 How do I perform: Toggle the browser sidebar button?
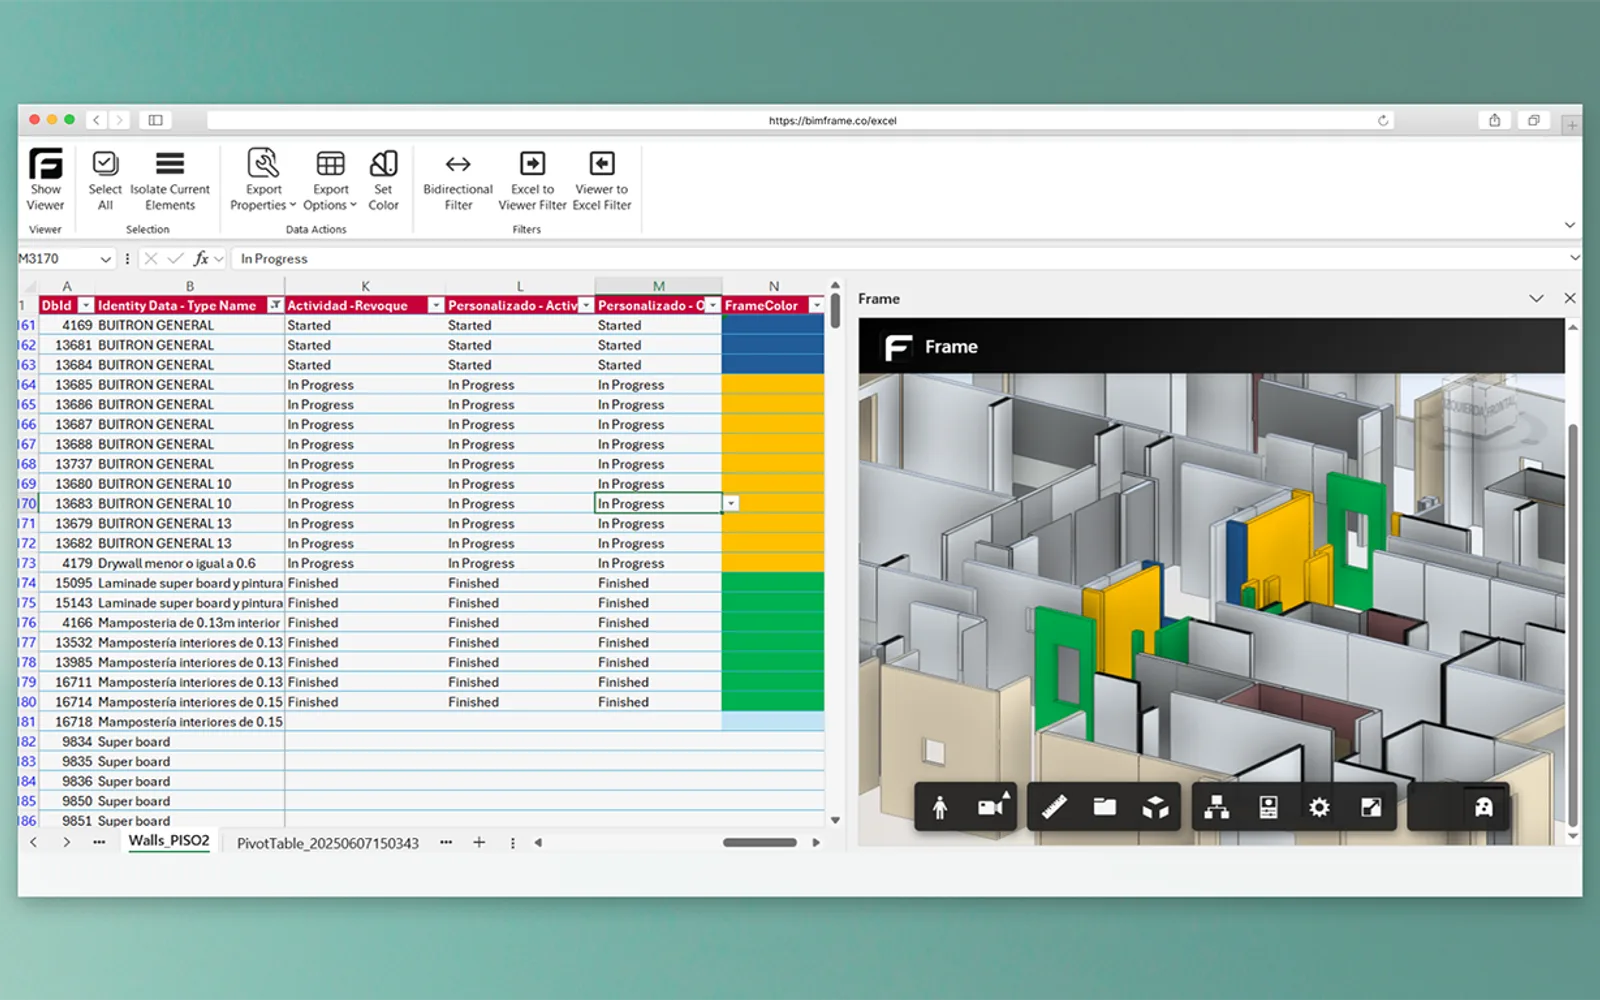(156, 120)
